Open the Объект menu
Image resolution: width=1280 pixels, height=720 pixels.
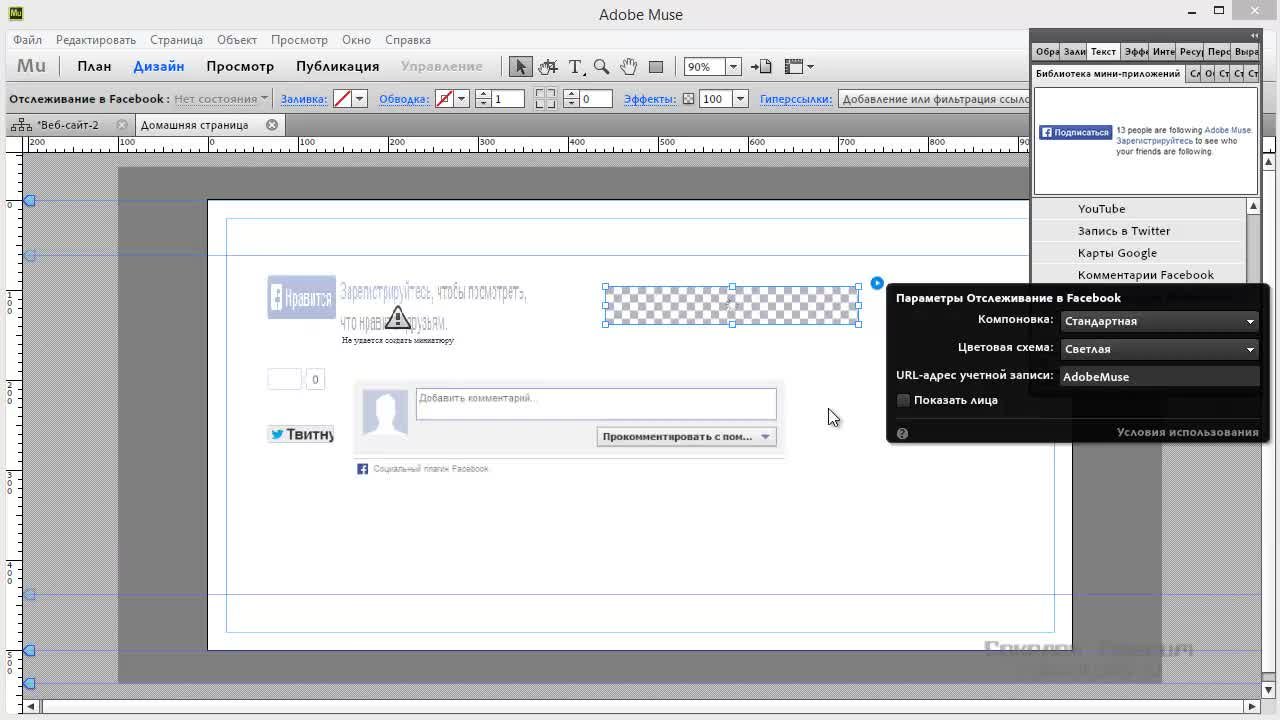237,40
